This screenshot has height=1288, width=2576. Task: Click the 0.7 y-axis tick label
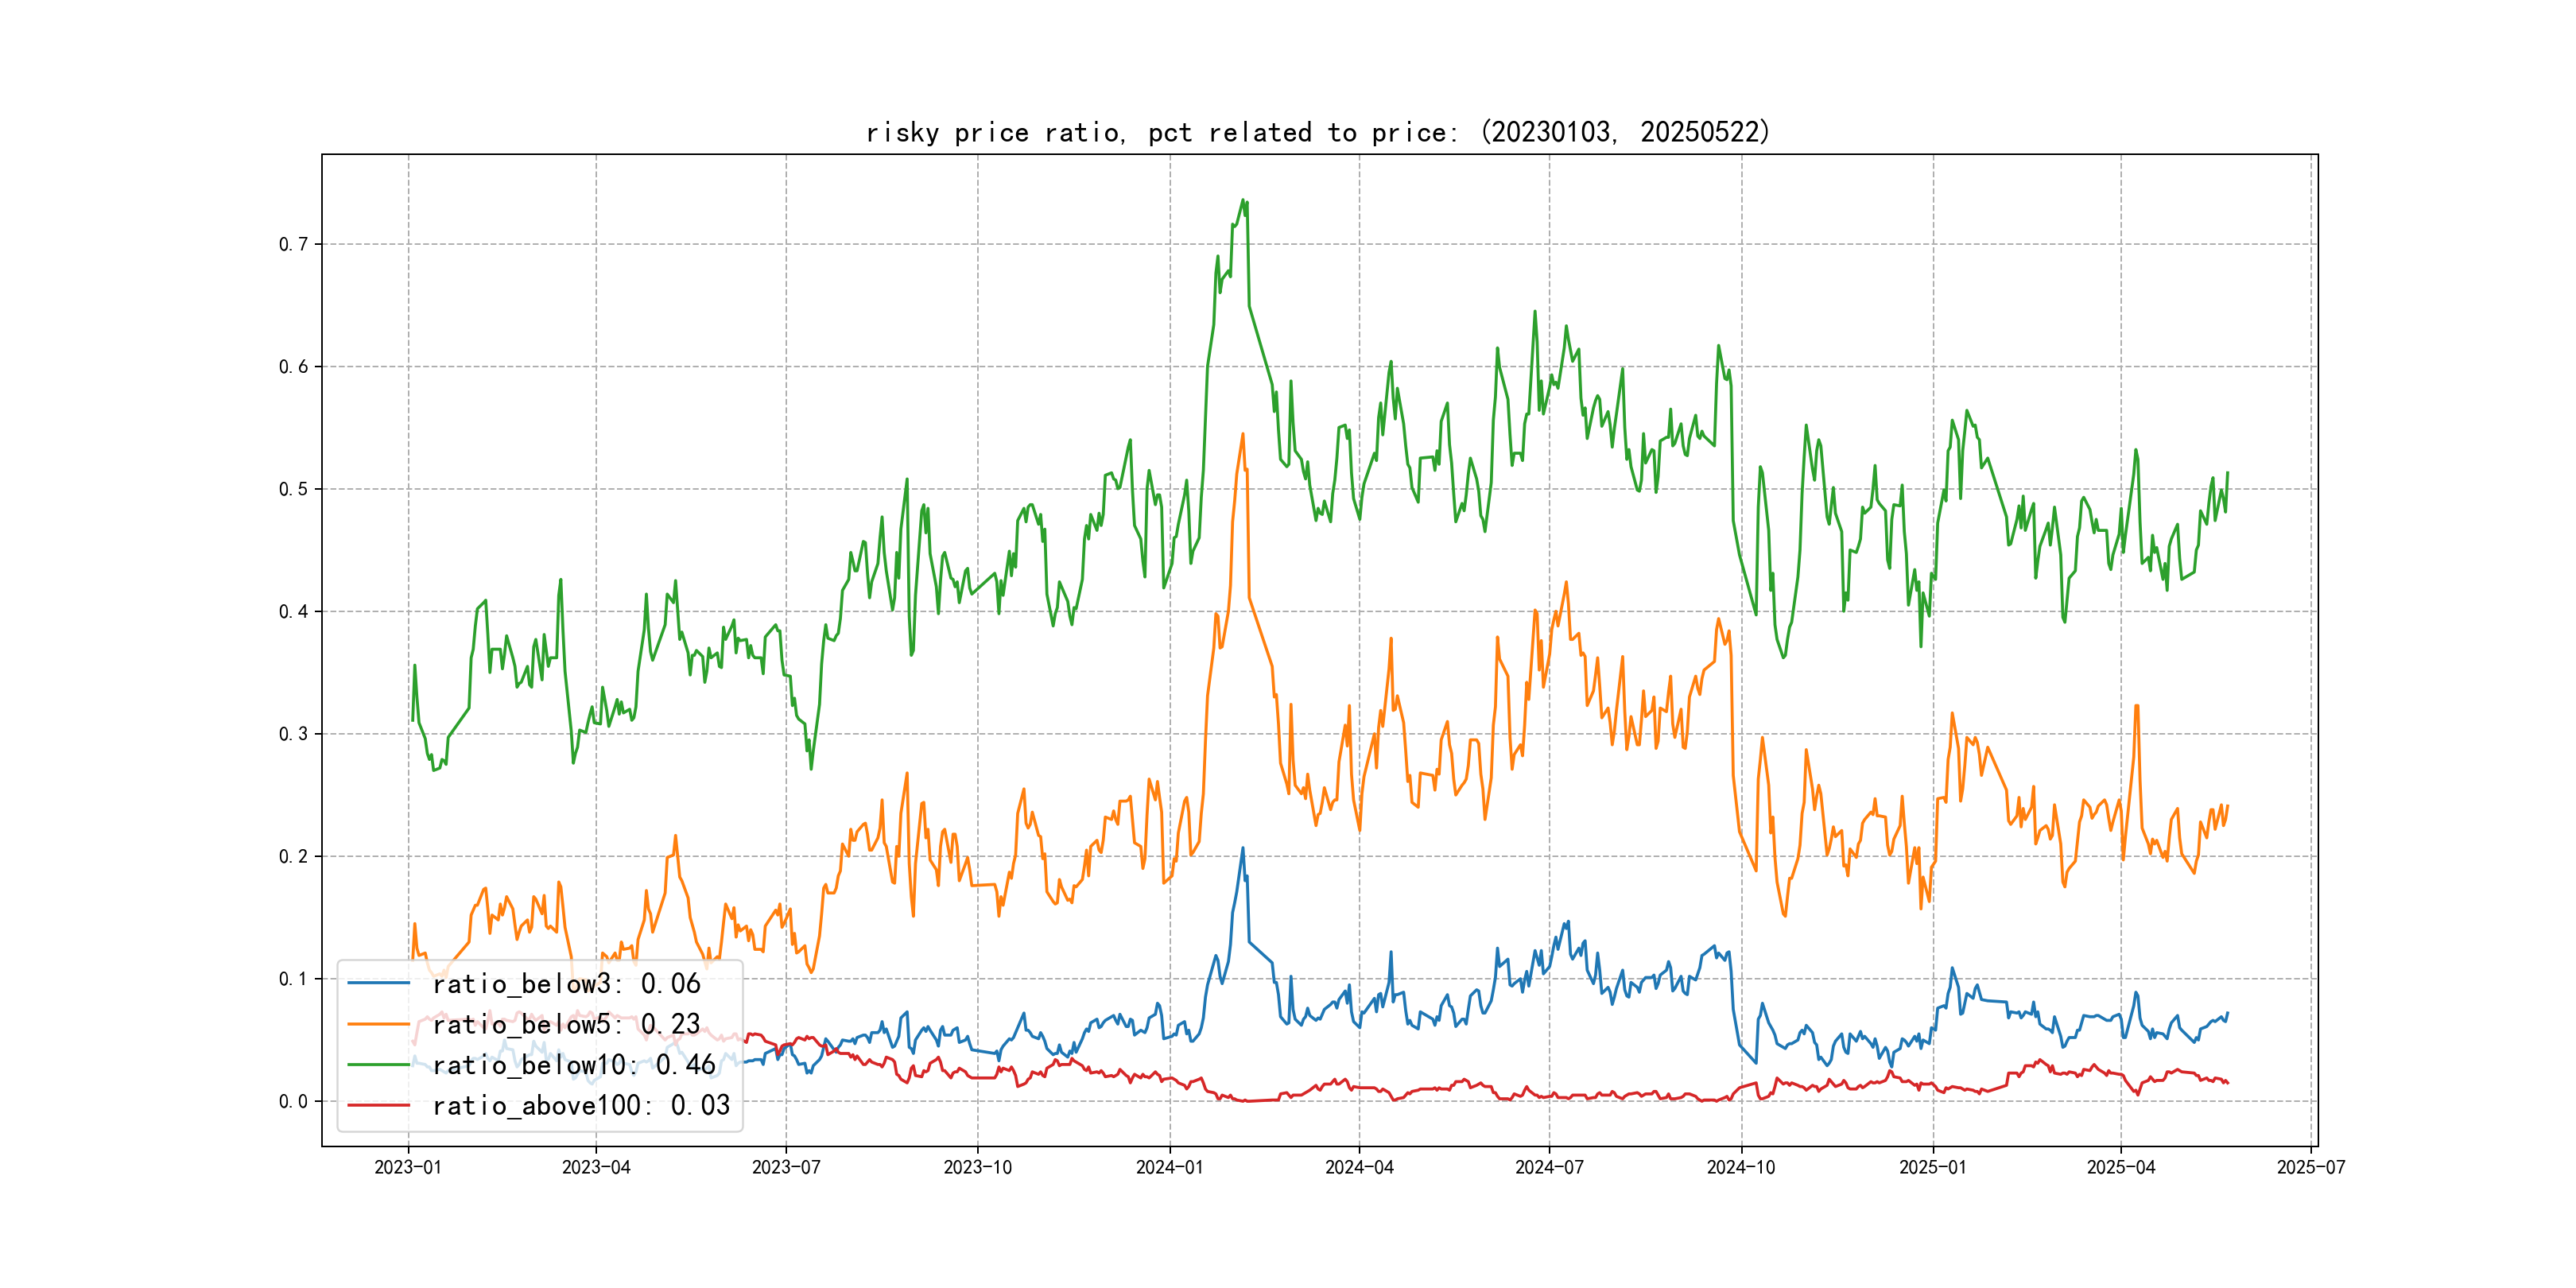pos(293,244)
